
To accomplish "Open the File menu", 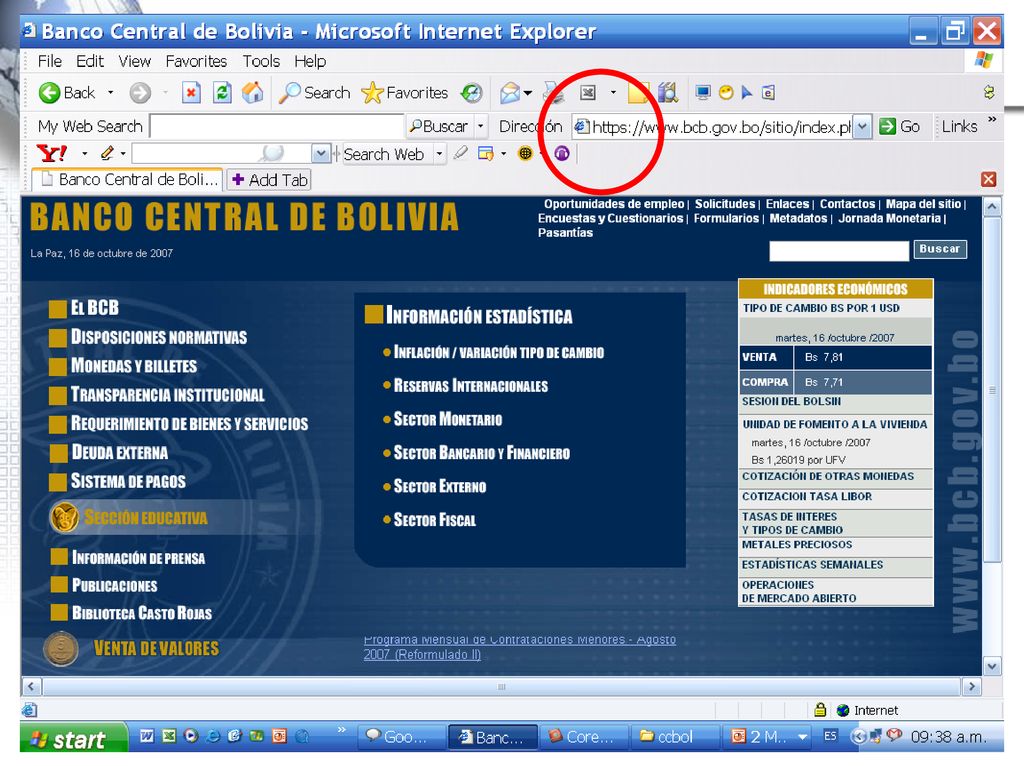I will 50,61.
